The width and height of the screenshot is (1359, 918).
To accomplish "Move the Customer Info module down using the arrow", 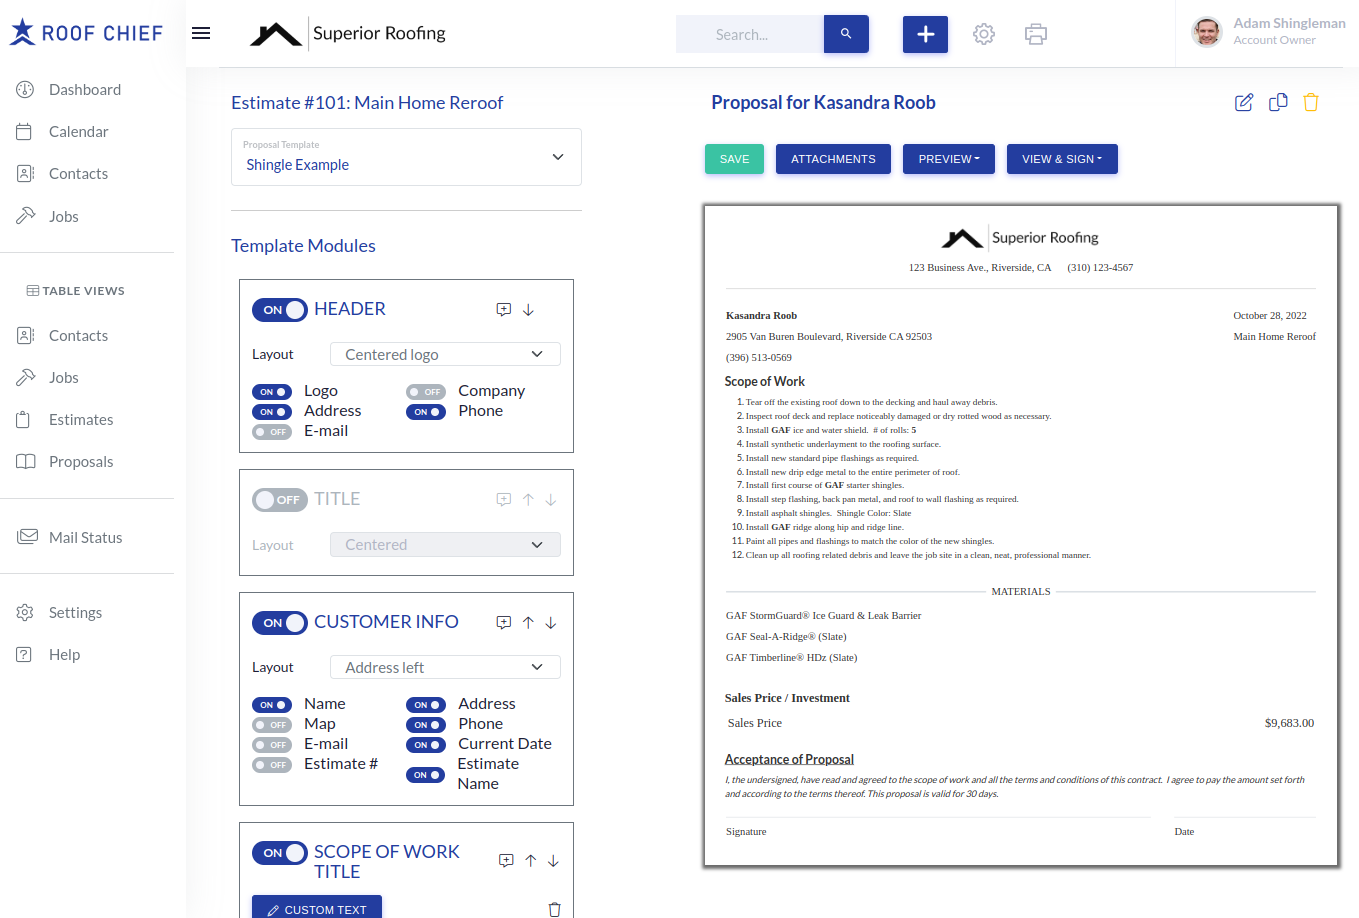I will 550,622.
